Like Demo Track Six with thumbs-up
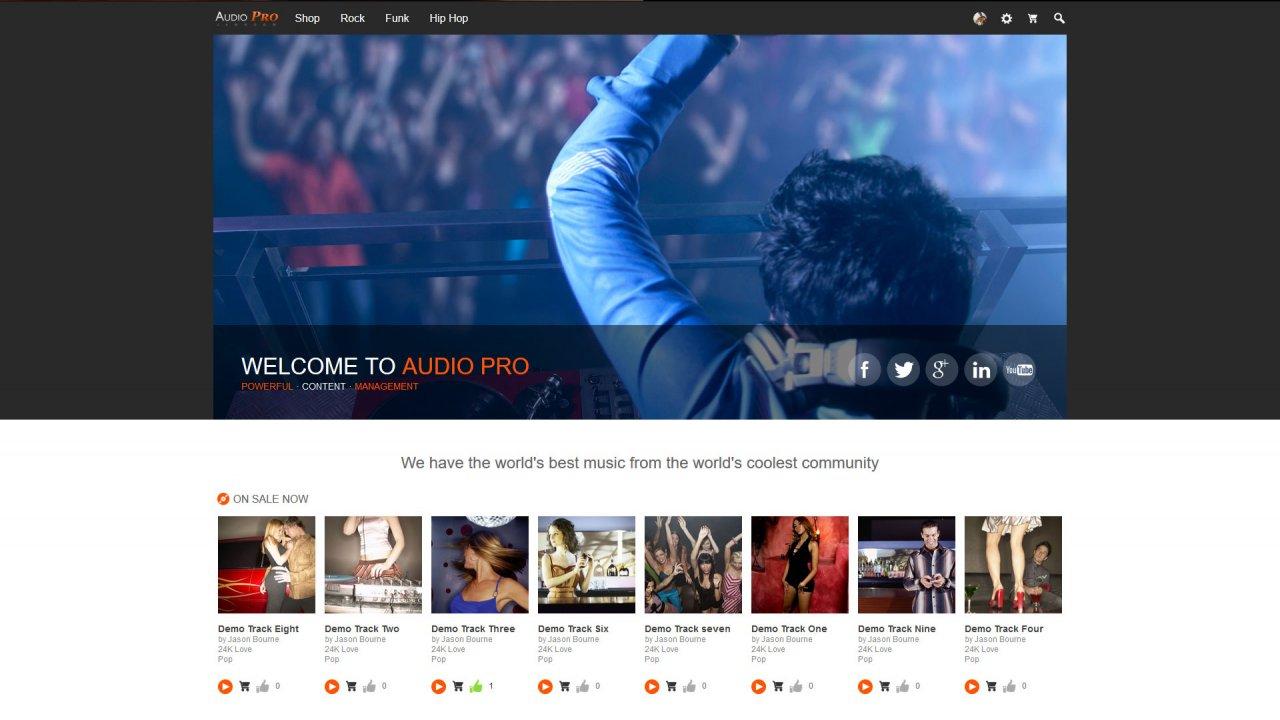 click(583, 686)
